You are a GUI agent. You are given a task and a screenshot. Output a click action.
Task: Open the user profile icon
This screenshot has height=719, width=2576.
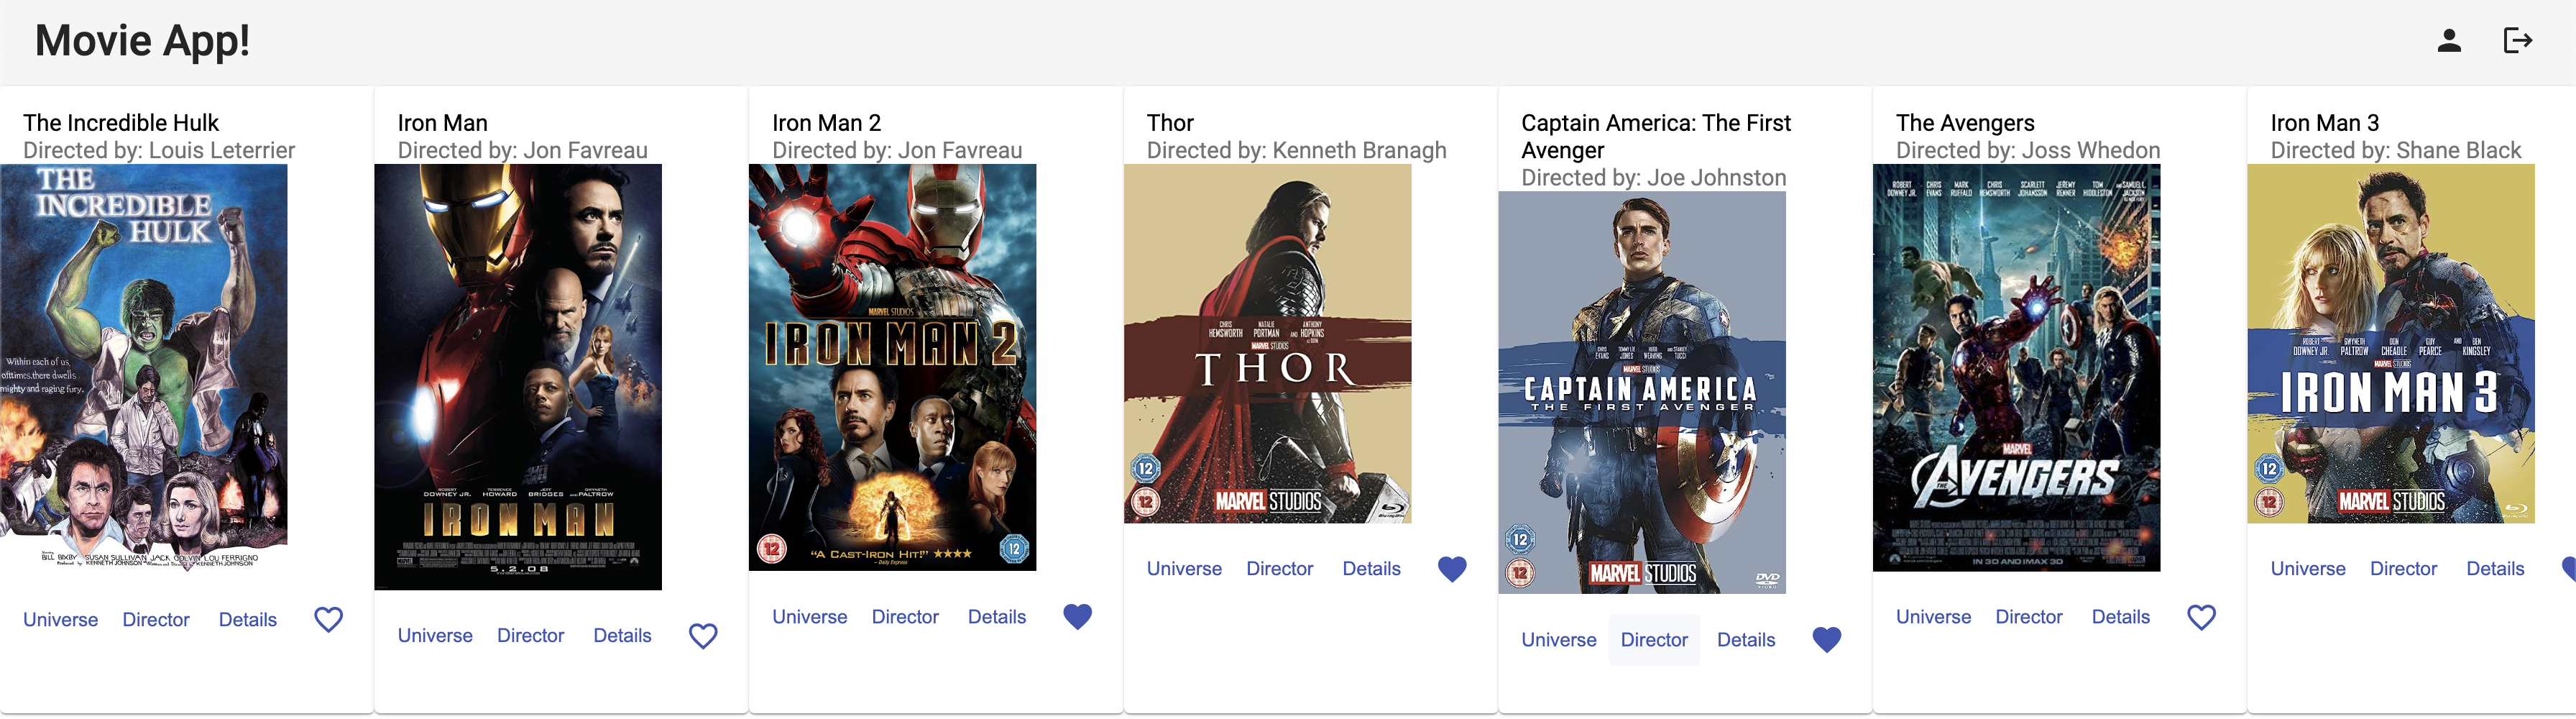2448,41
